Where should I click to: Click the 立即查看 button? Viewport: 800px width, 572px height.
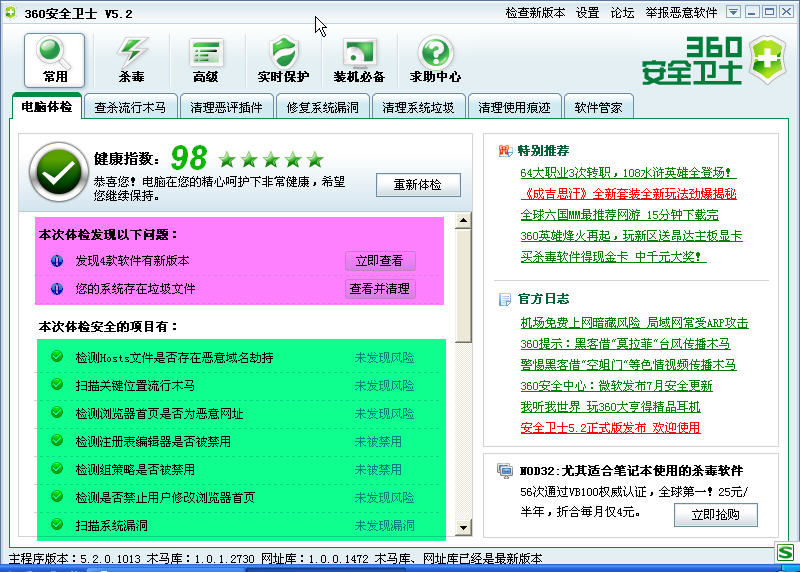pyautogui.click(x=380, y=261)
